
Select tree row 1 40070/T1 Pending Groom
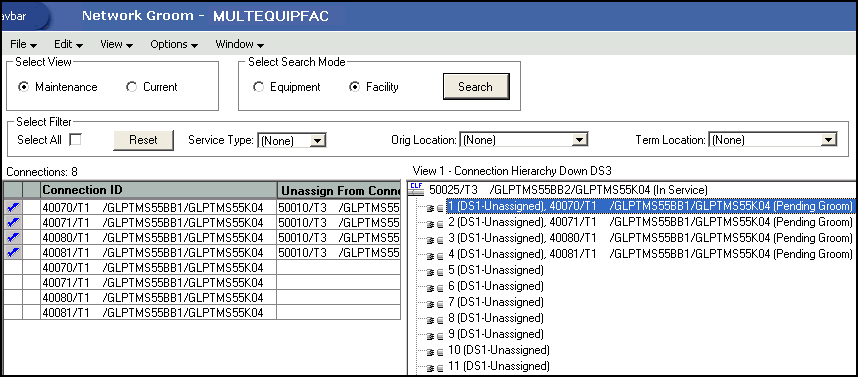650,206
